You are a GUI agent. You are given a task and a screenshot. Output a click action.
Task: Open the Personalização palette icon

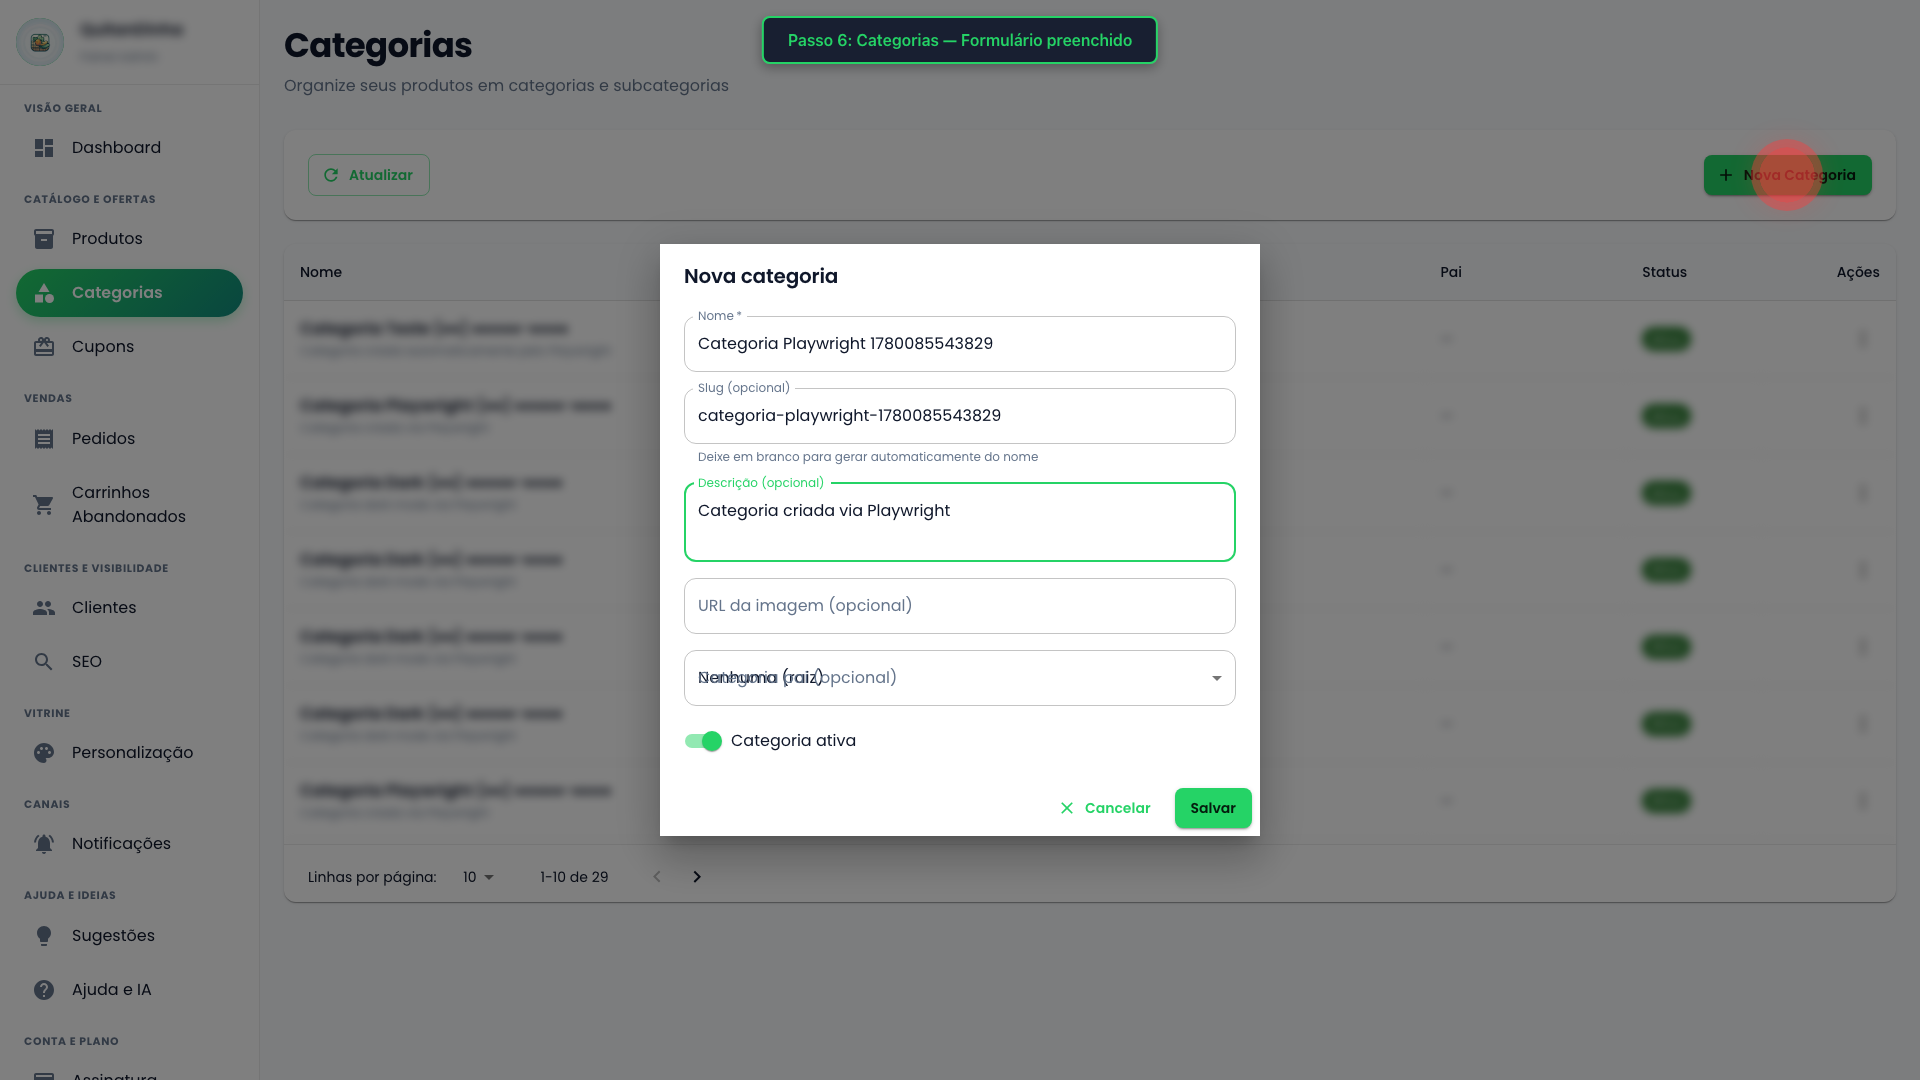pos(44,753)
